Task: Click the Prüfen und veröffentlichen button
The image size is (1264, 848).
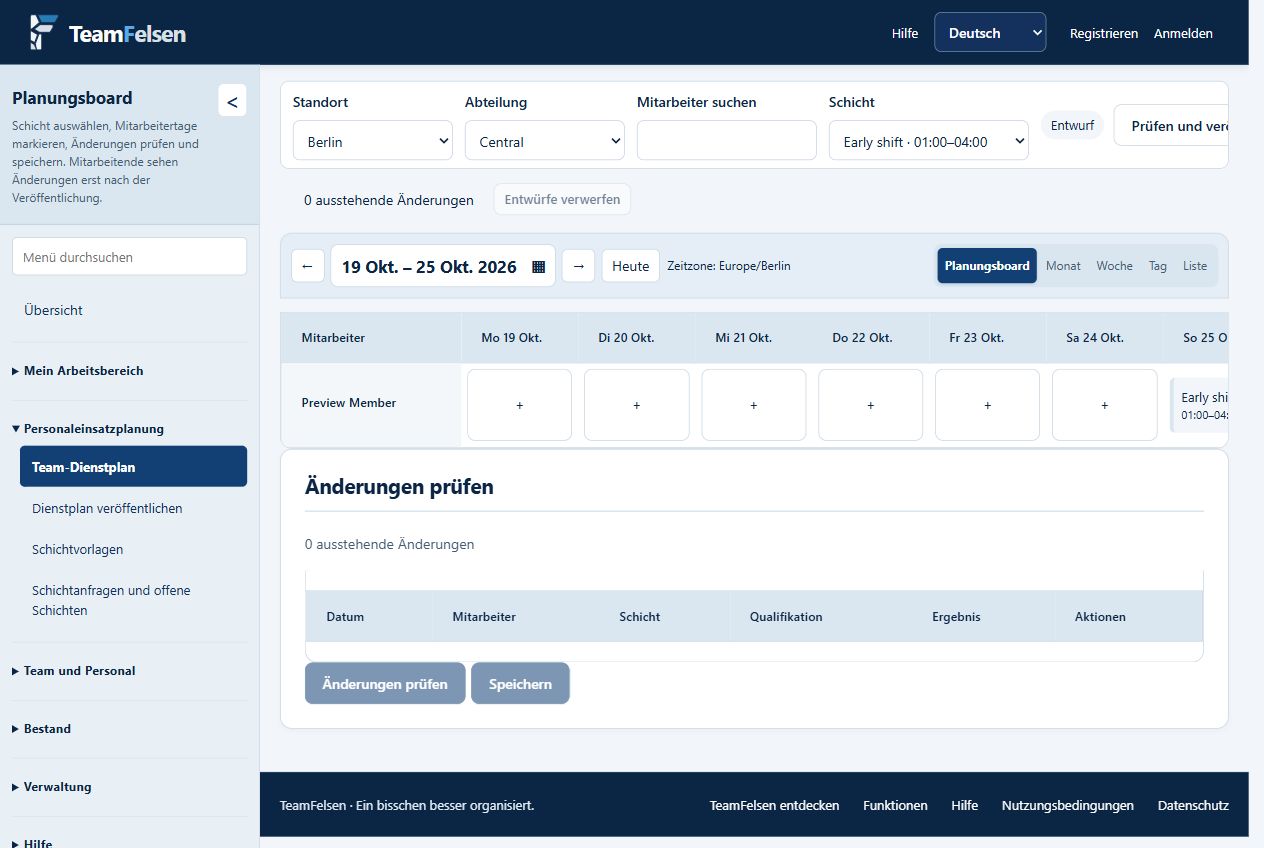Action: click(x=1171, y=126)
